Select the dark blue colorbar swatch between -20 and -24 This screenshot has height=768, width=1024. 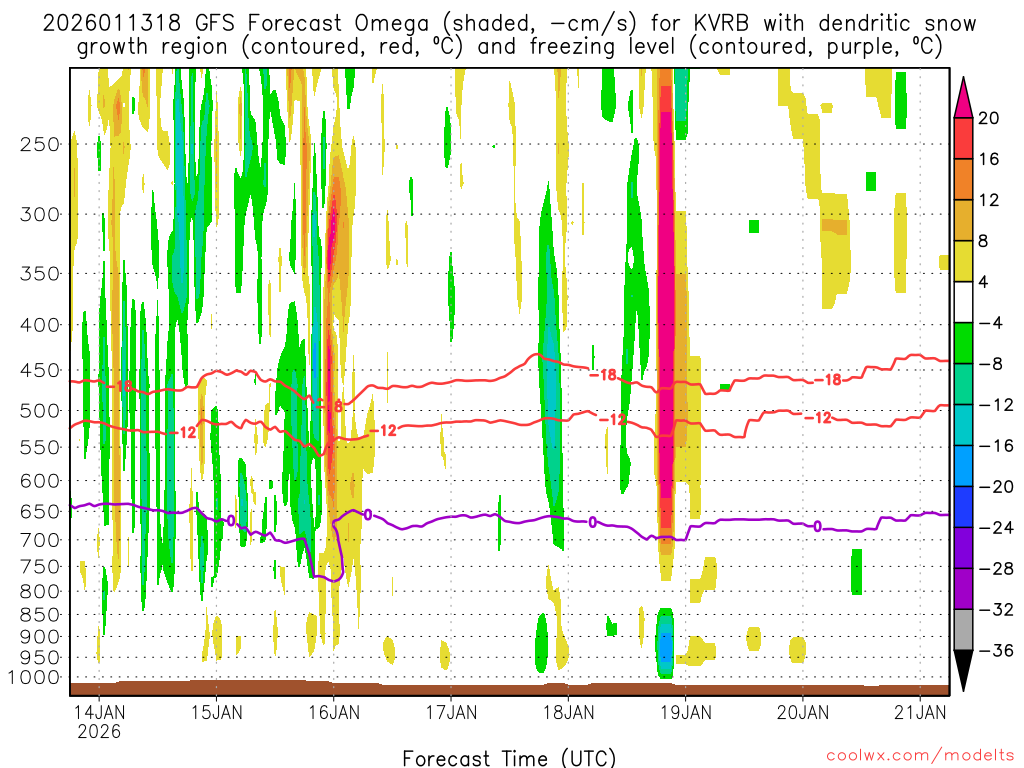[x=965, y=507]
